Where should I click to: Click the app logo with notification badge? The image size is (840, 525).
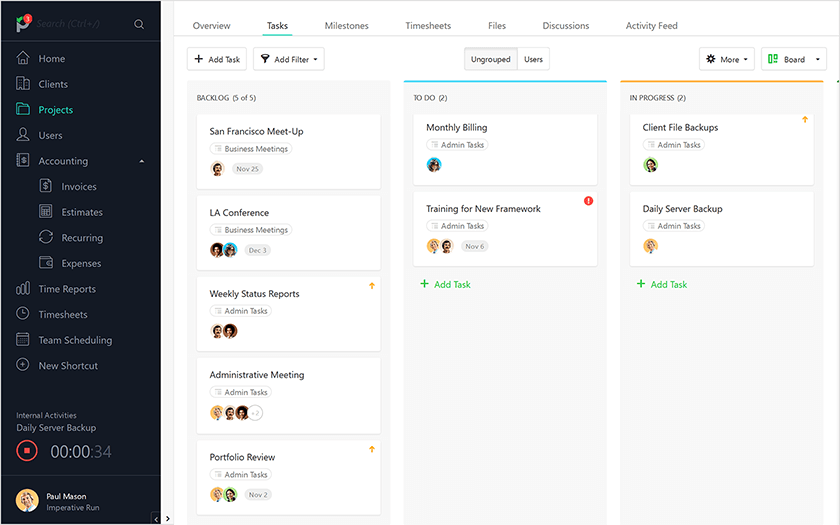coord(24,23)
